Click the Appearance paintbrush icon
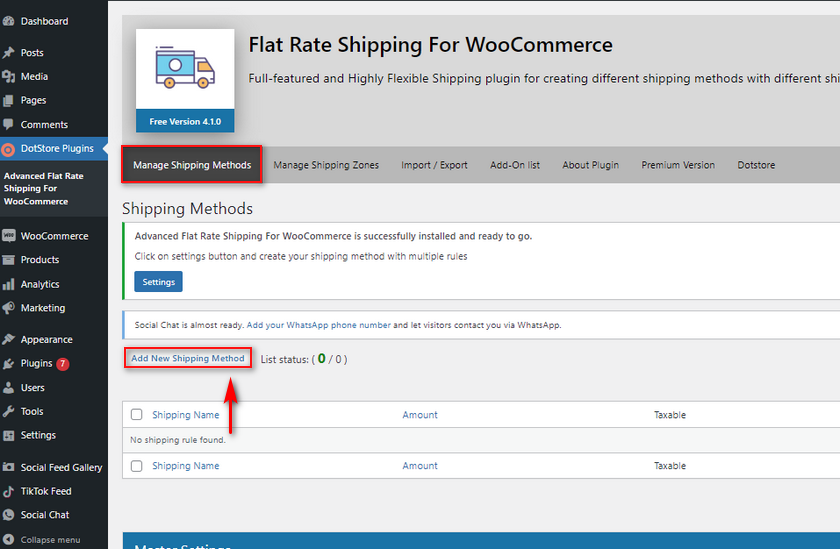The image size is (840, 549). pyautogui.click(x=8, y=339)
